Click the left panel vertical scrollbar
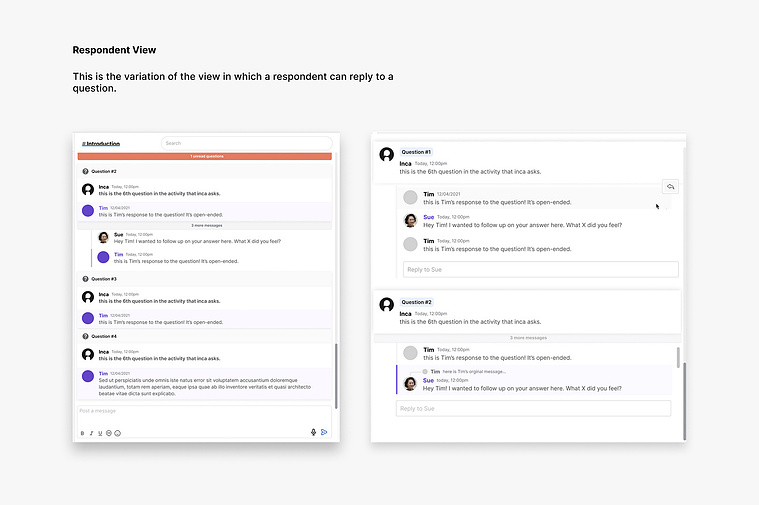The height and width of the screenshot is (505, 759). point(336,376)
